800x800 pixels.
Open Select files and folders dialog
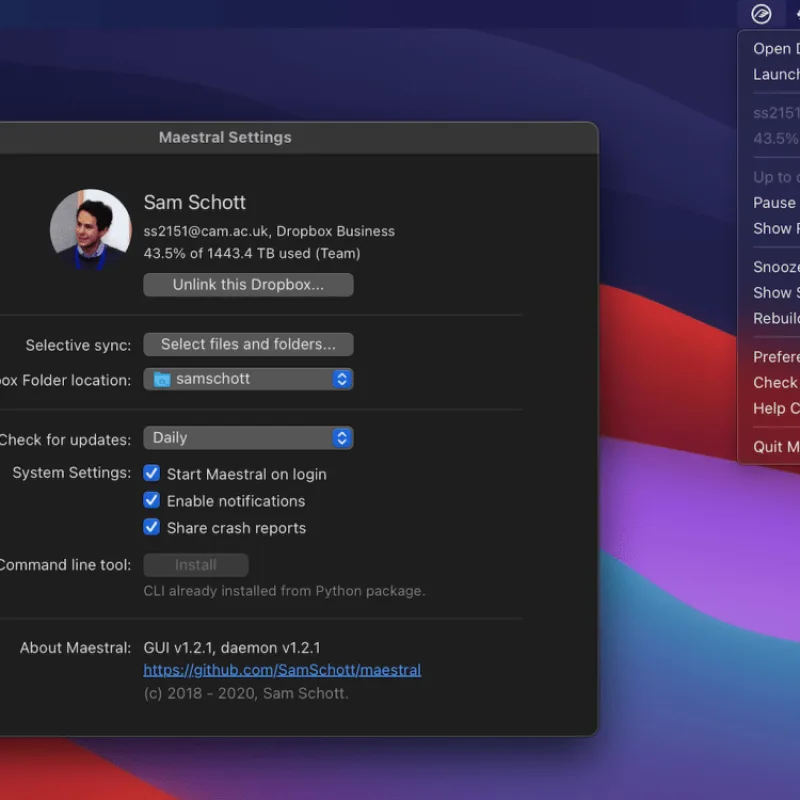point(248,344)
